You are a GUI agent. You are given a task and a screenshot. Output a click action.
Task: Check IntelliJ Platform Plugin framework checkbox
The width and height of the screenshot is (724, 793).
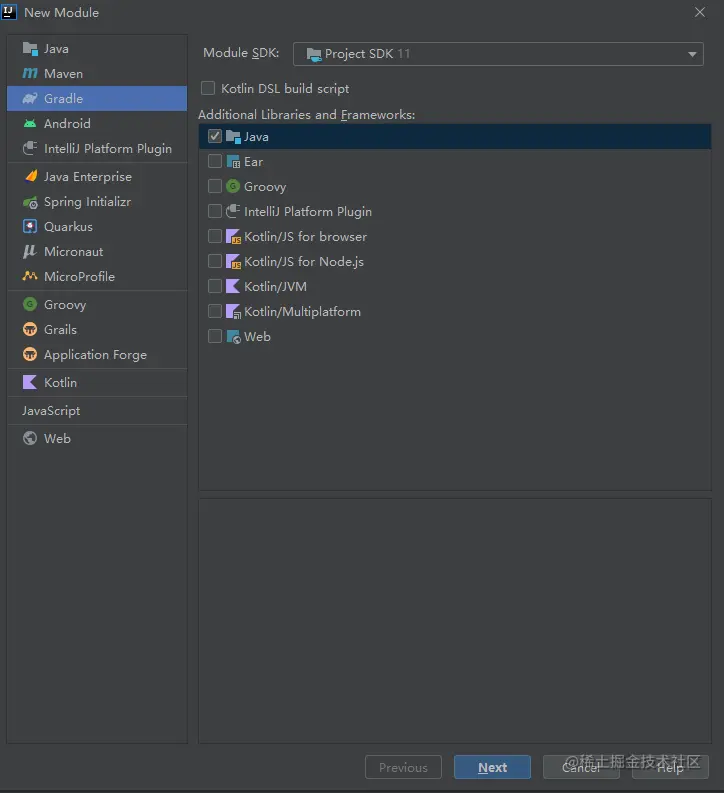pos(215,211)
